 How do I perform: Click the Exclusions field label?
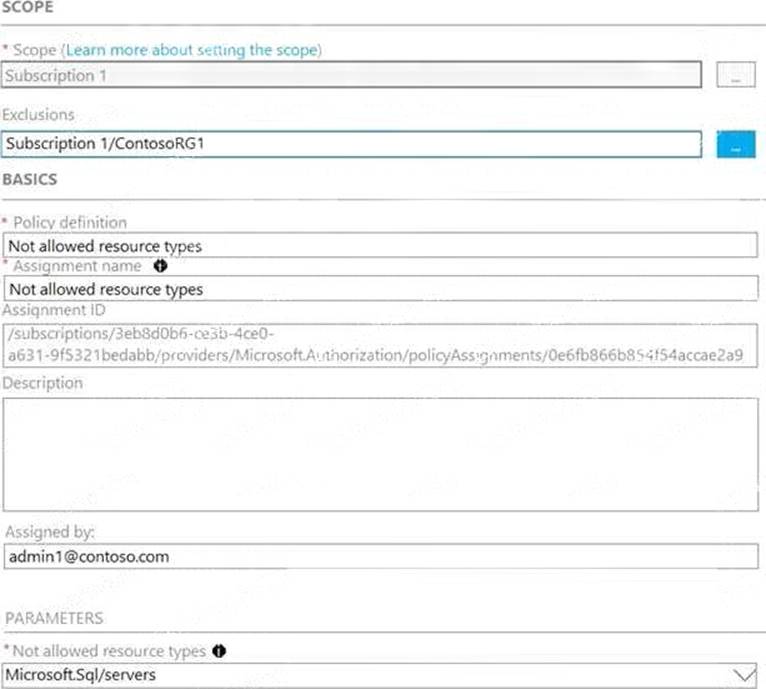[38, 114]
